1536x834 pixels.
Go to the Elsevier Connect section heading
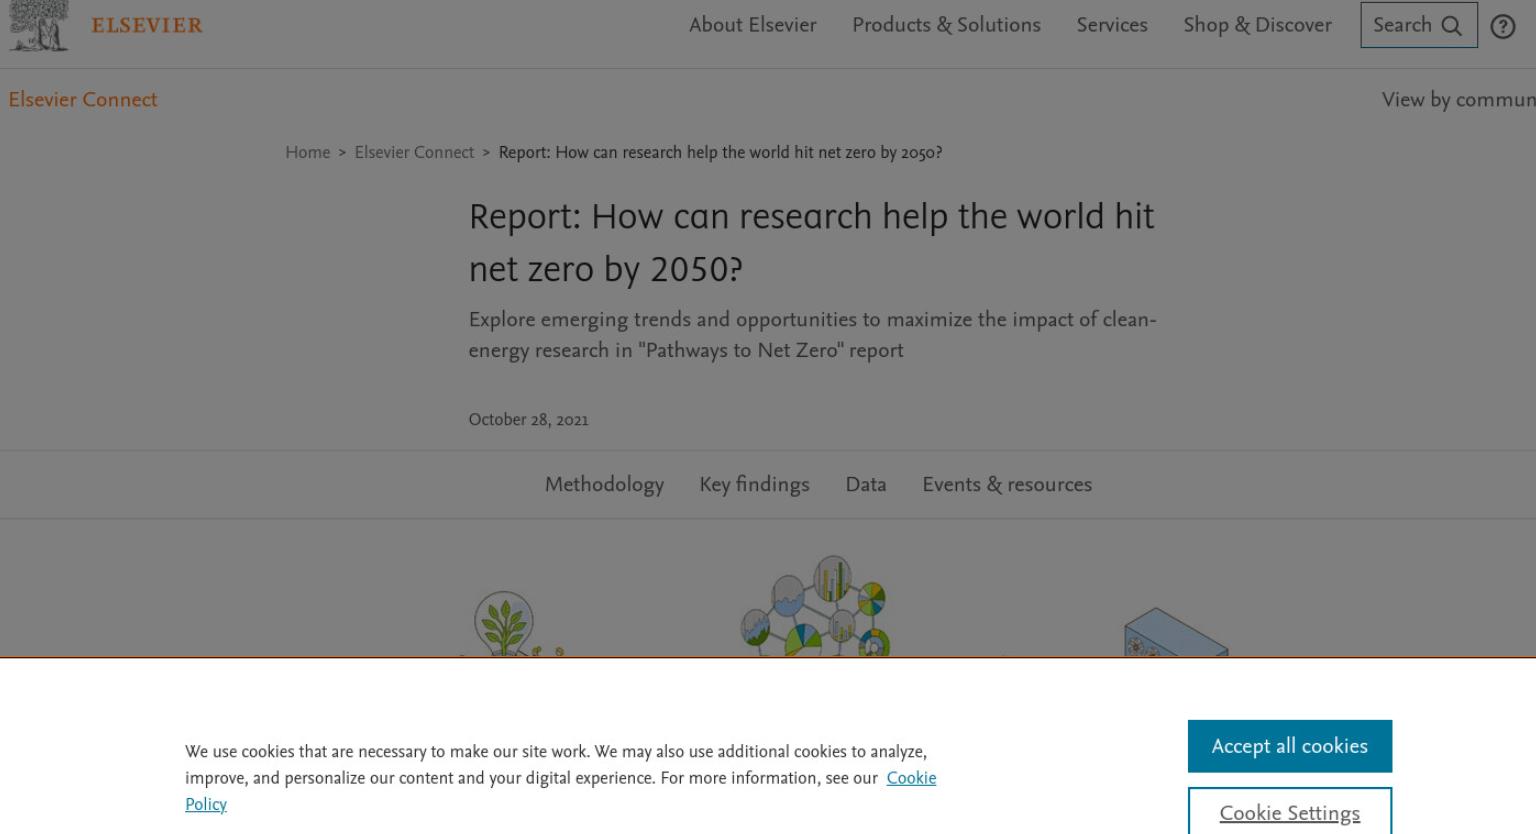(83, 100)
